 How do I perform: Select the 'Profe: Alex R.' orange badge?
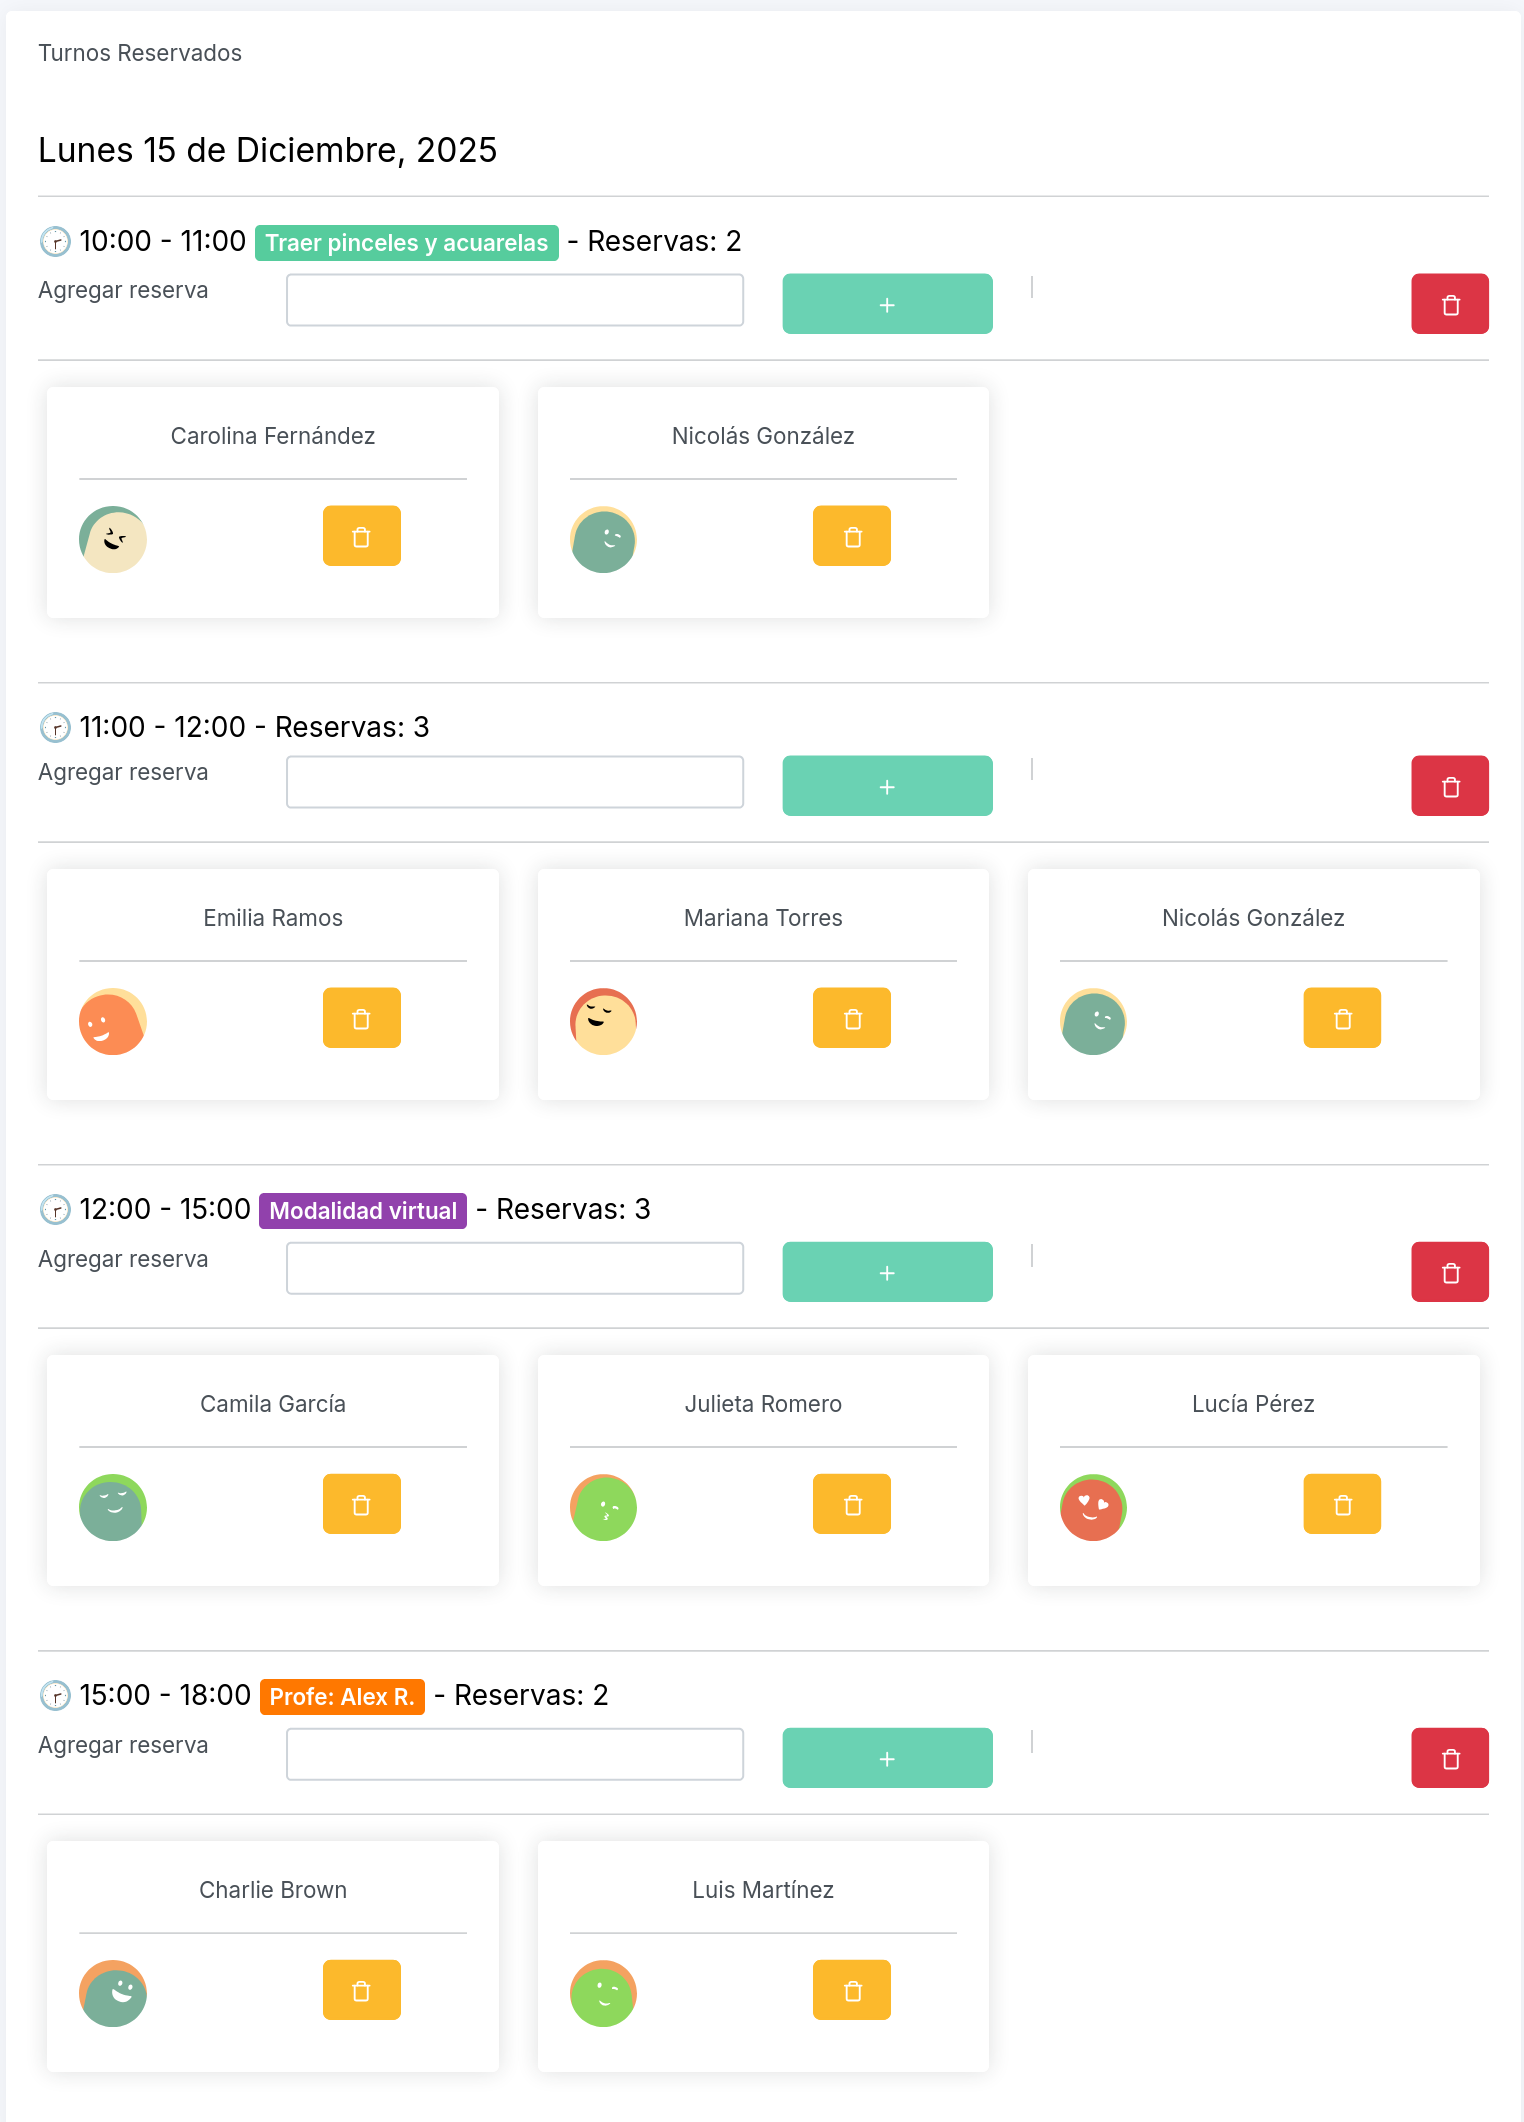pyautogui.click(x=342, y=1697)
